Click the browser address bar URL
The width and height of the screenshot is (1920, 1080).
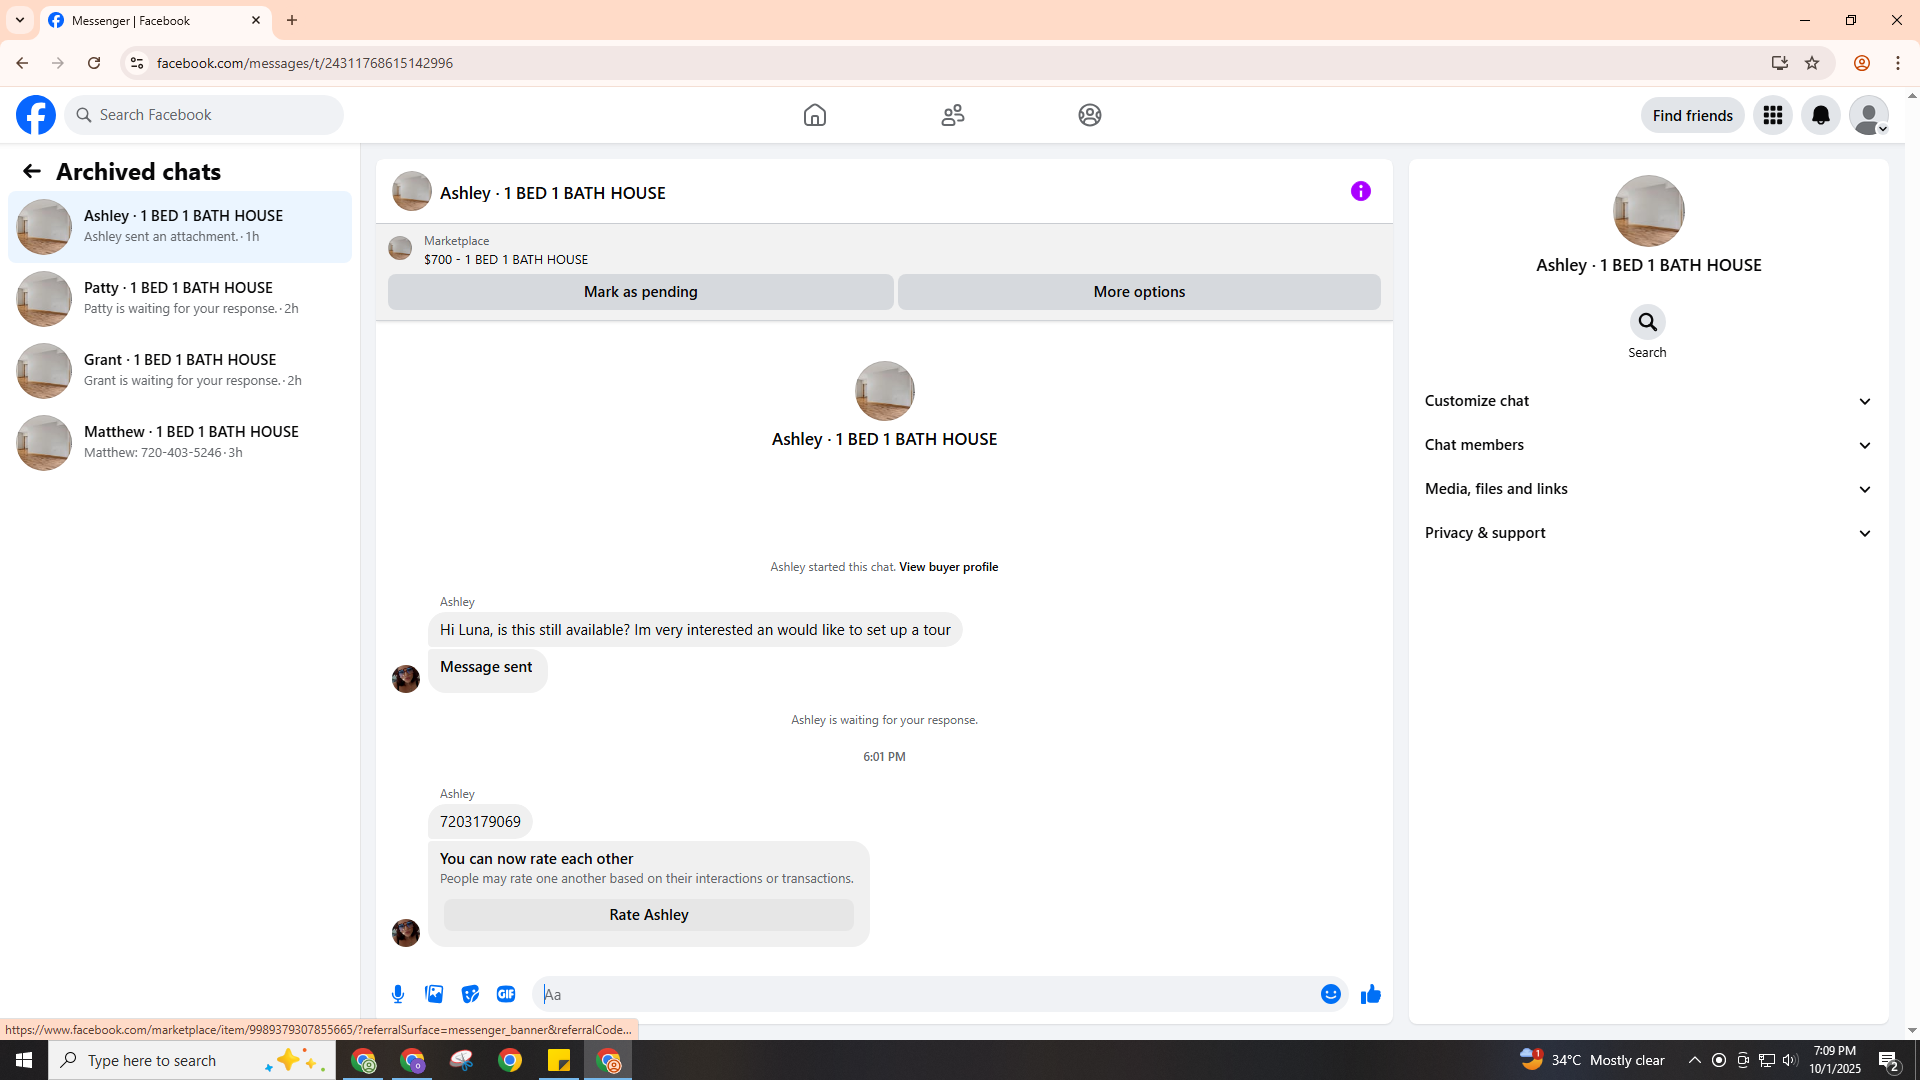pos(305,63)
